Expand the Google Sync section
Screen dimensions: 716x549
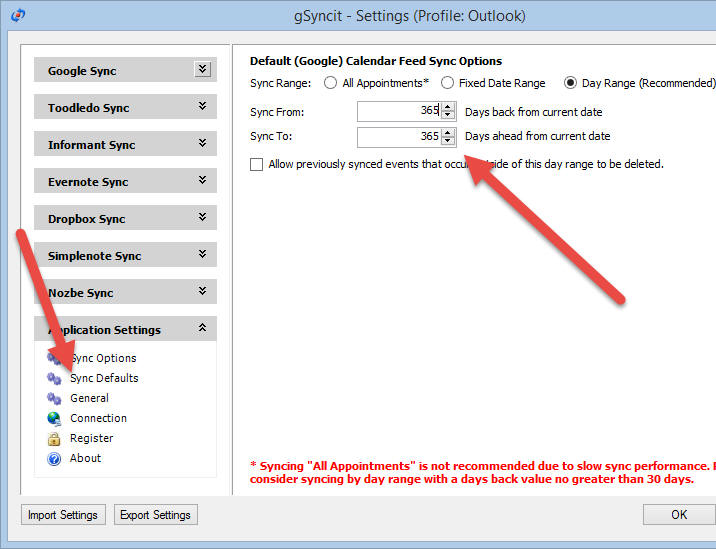(x=202, y=69)
